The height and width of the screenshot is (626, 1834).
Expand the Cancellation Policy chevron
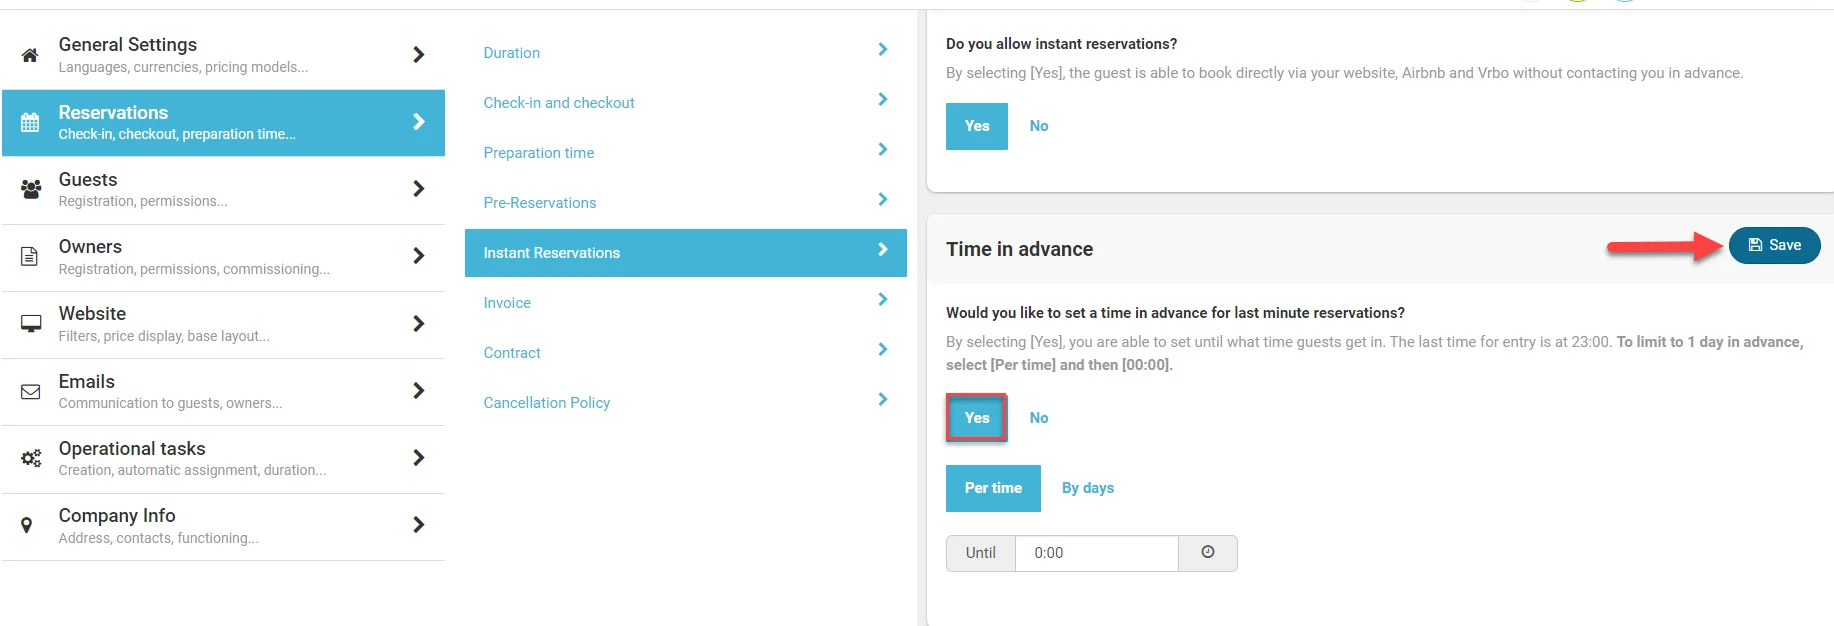coord(882,400)
